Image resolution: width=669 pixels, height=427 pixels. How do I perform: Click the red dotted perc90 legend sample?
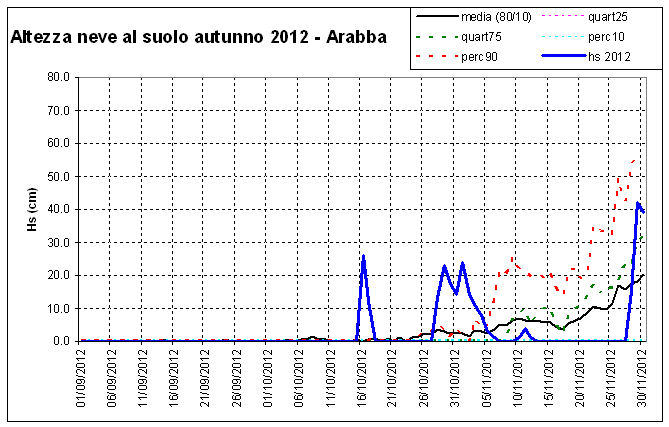pos(435,57)
